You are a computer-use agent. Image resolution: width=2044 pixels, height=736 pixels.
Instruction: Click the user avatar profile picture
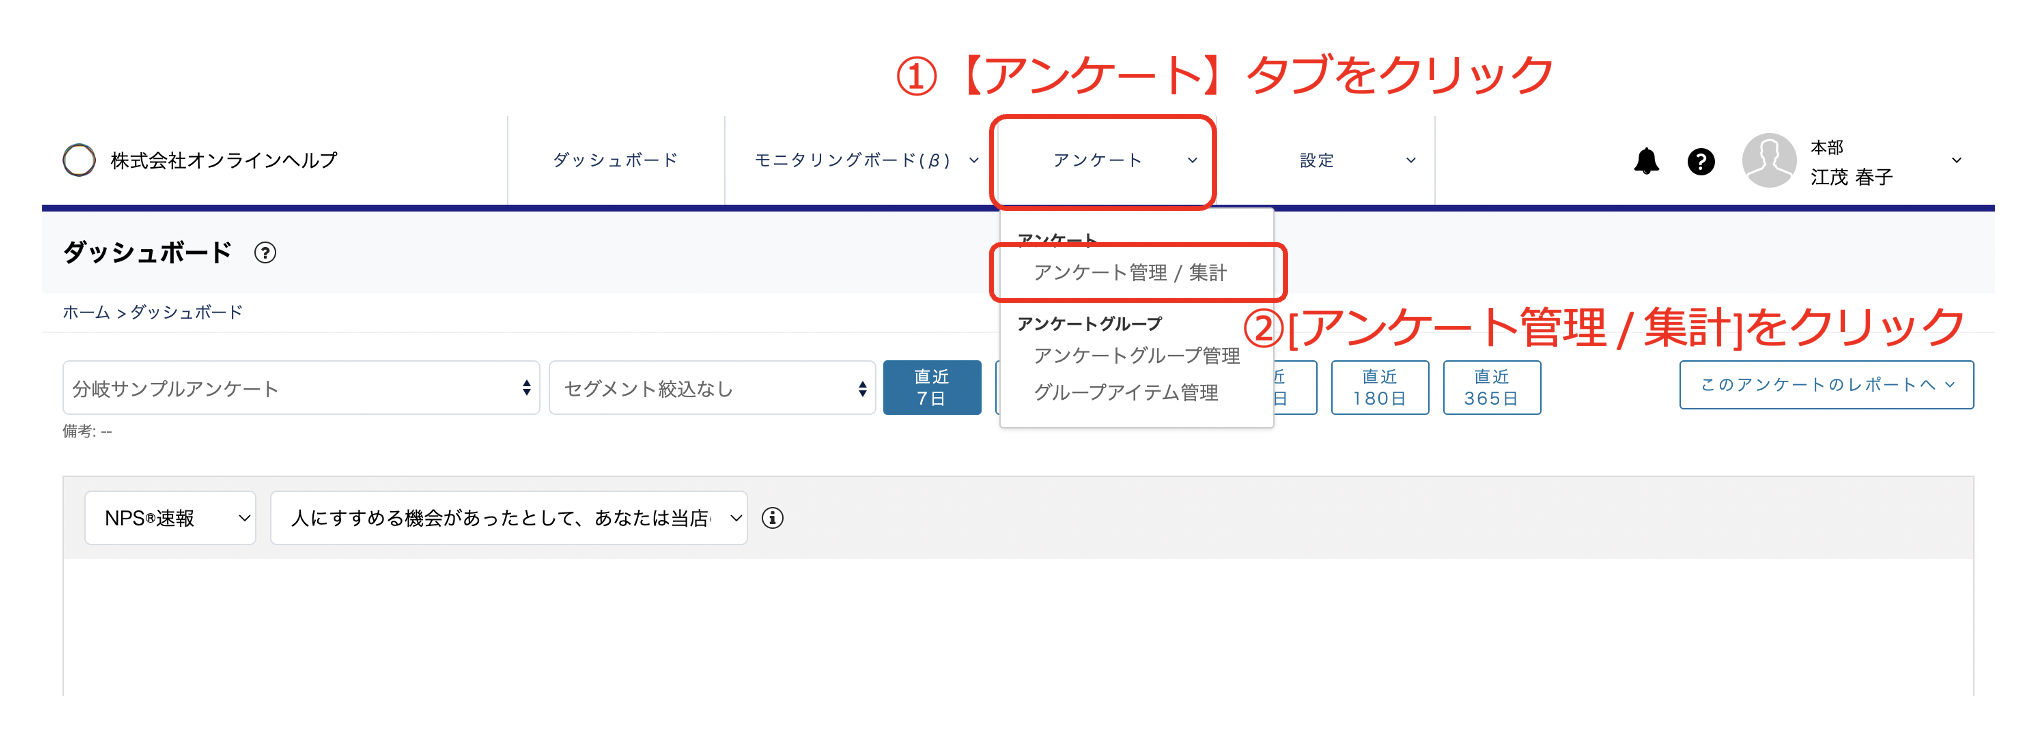1768,161
